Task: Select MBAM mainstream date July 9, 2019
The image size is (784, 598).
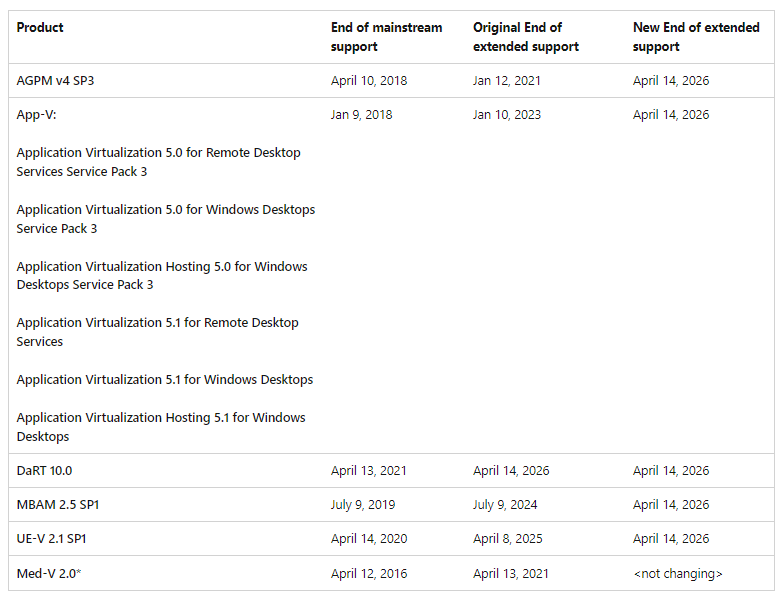Action: click(x=363, y=504)
